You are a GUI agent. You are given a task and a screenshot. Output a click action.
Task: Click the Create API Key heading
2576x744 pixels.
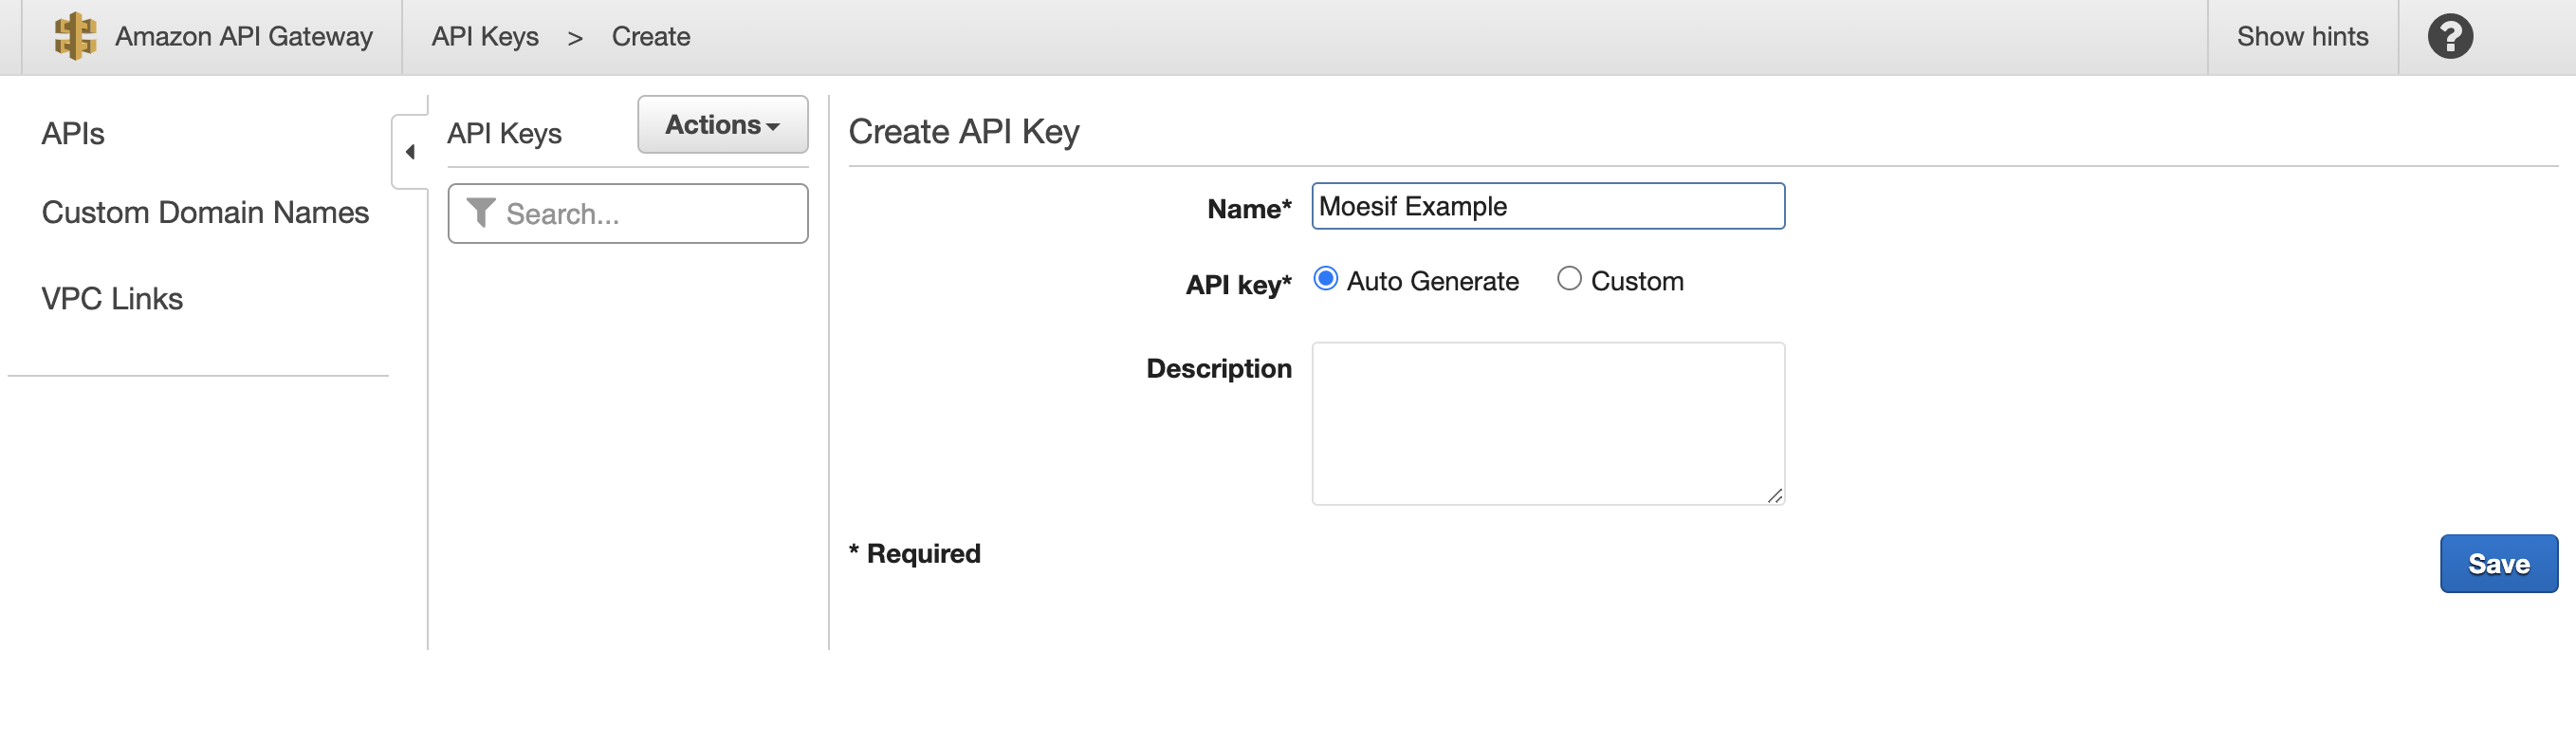pyautogui.click(x=964, y=131)
